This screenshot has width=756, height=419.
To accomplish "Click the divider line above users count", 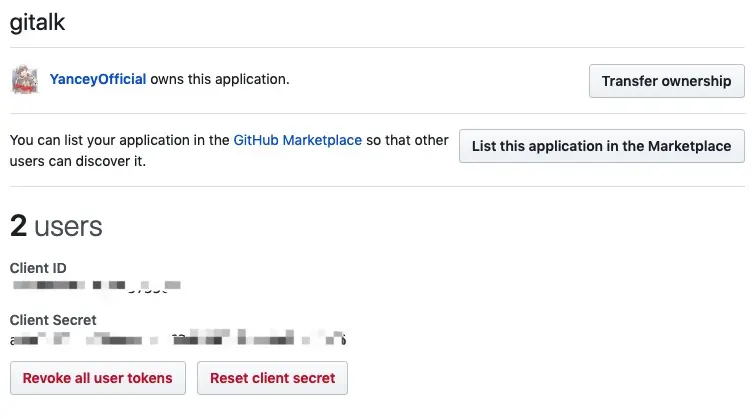I will tap(378, 186).
